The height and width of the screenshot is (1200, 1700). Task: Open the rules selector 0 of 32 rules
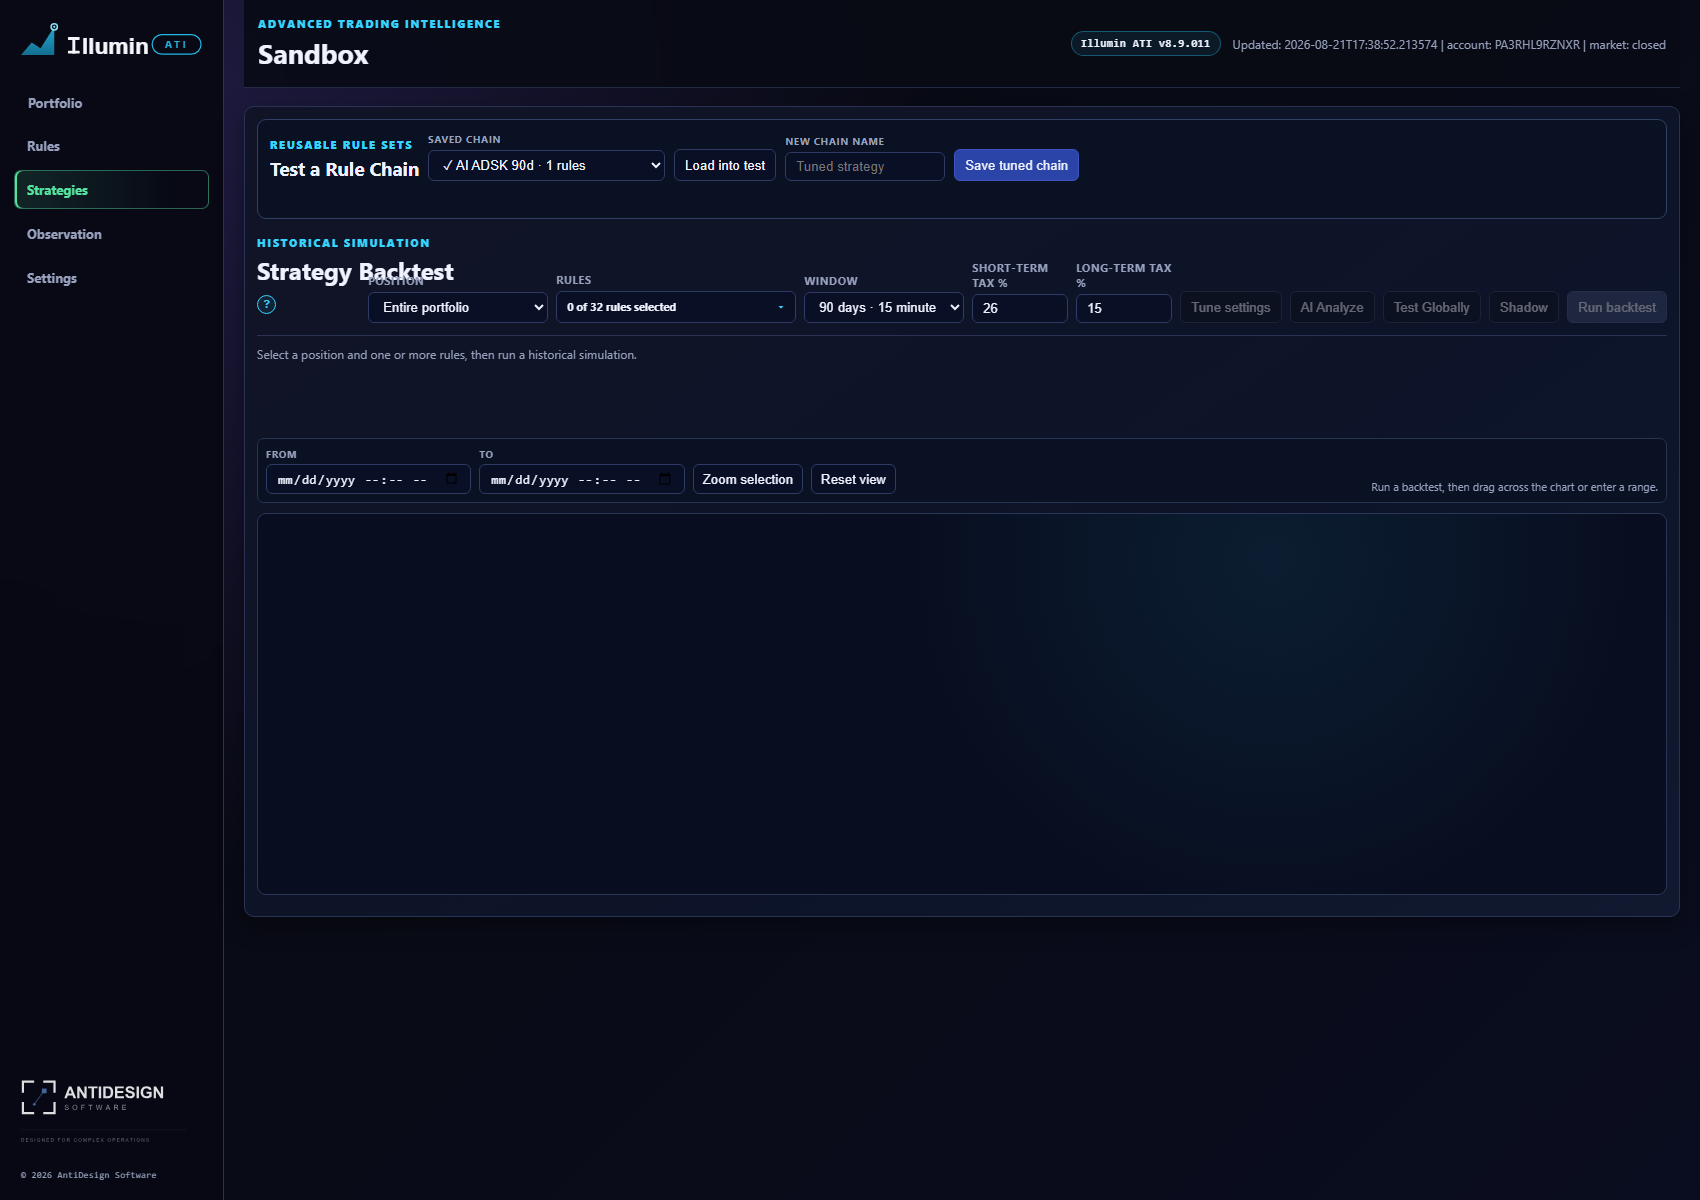click(x=676, y=307)
